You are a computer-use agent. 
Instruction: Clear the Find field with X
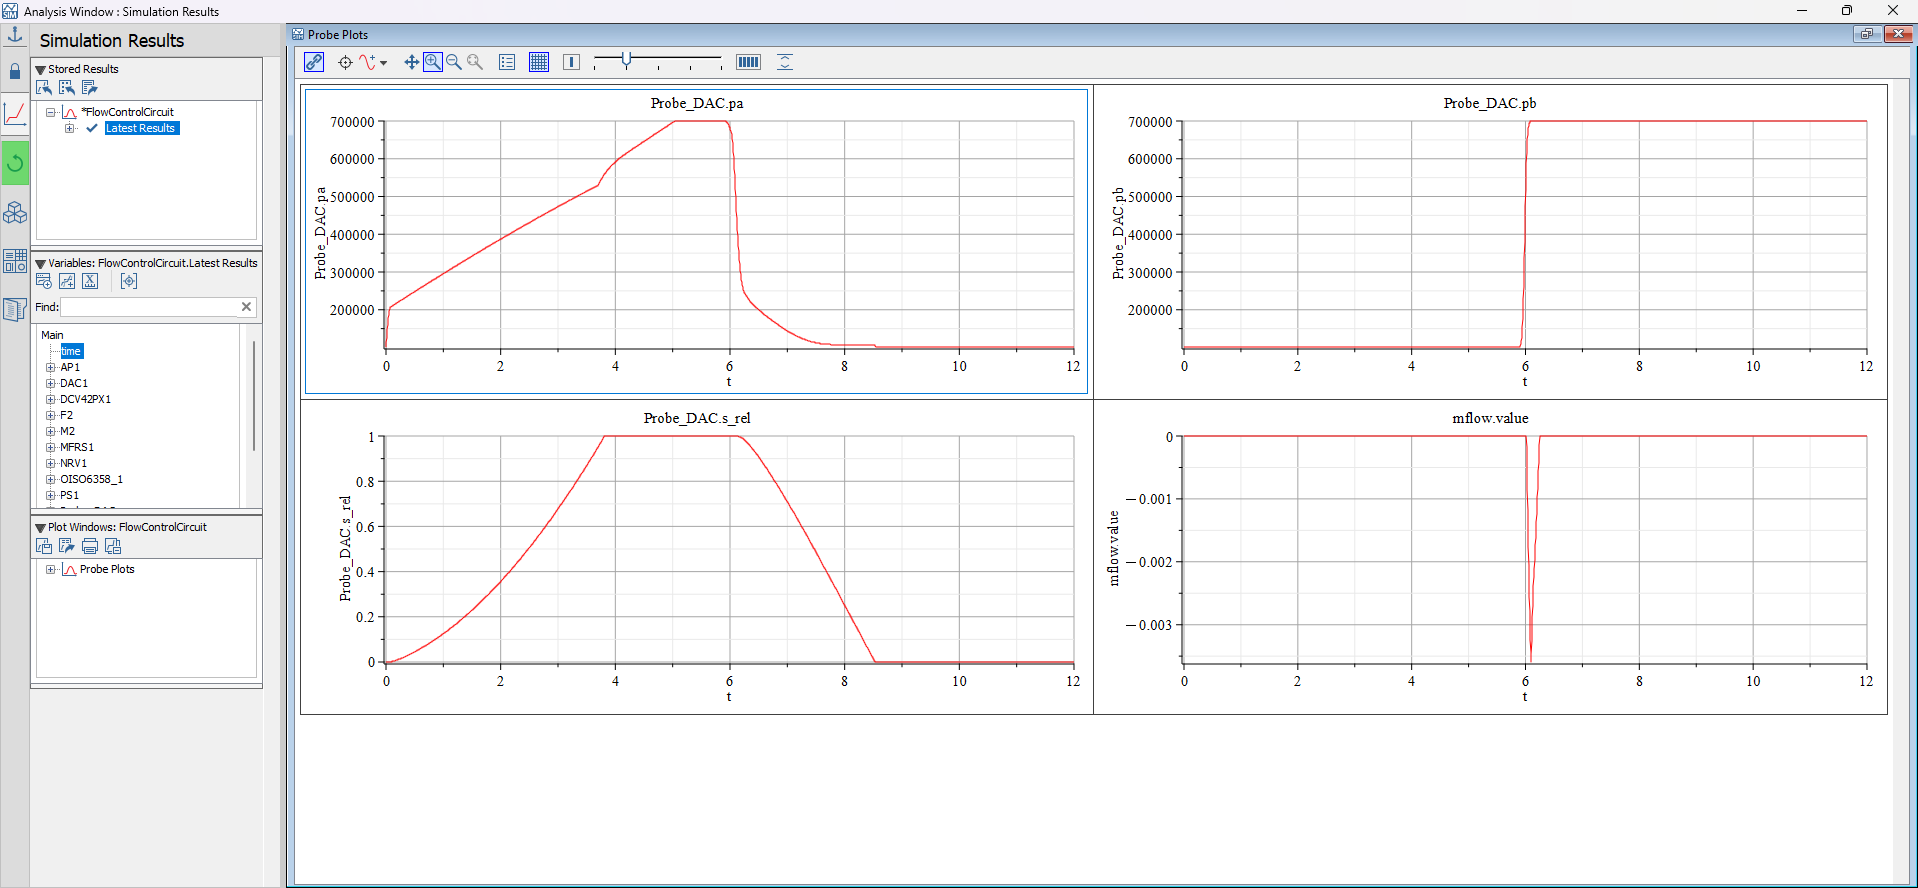(x=246, y=307)
